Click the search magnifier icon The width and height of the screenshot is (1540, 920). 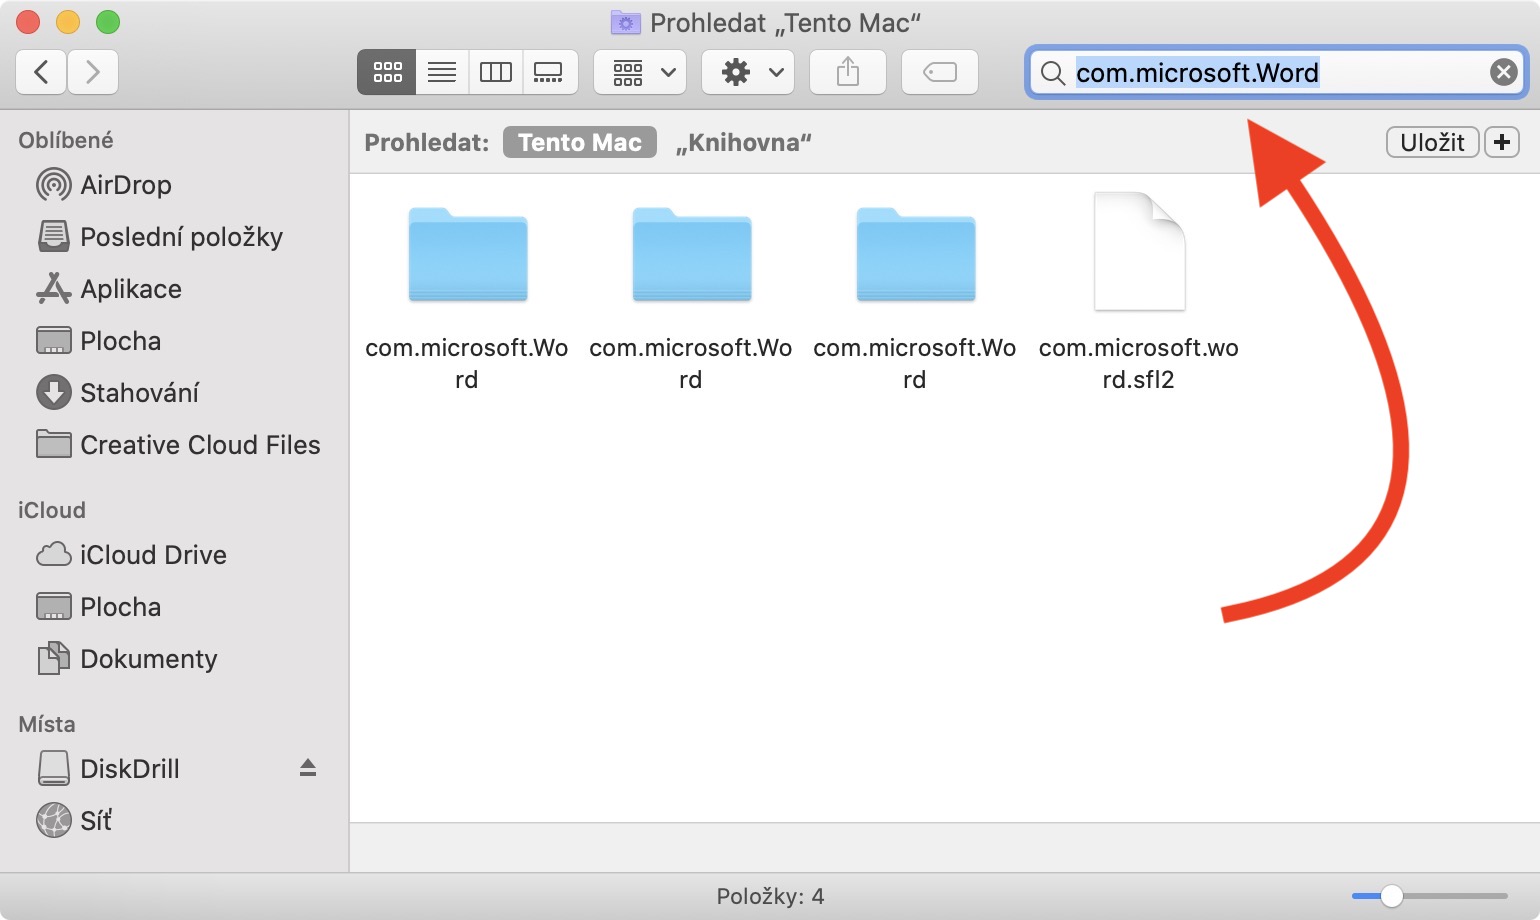1052,72
